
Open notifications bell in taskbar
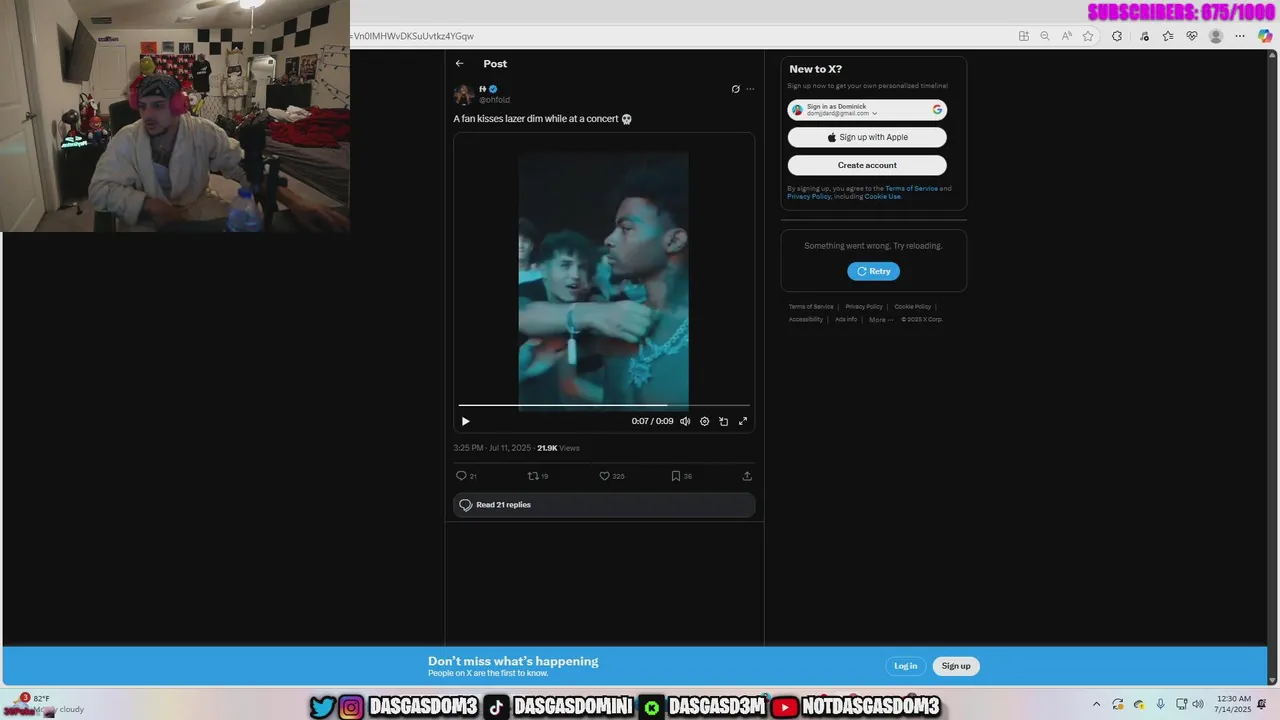1262,704
